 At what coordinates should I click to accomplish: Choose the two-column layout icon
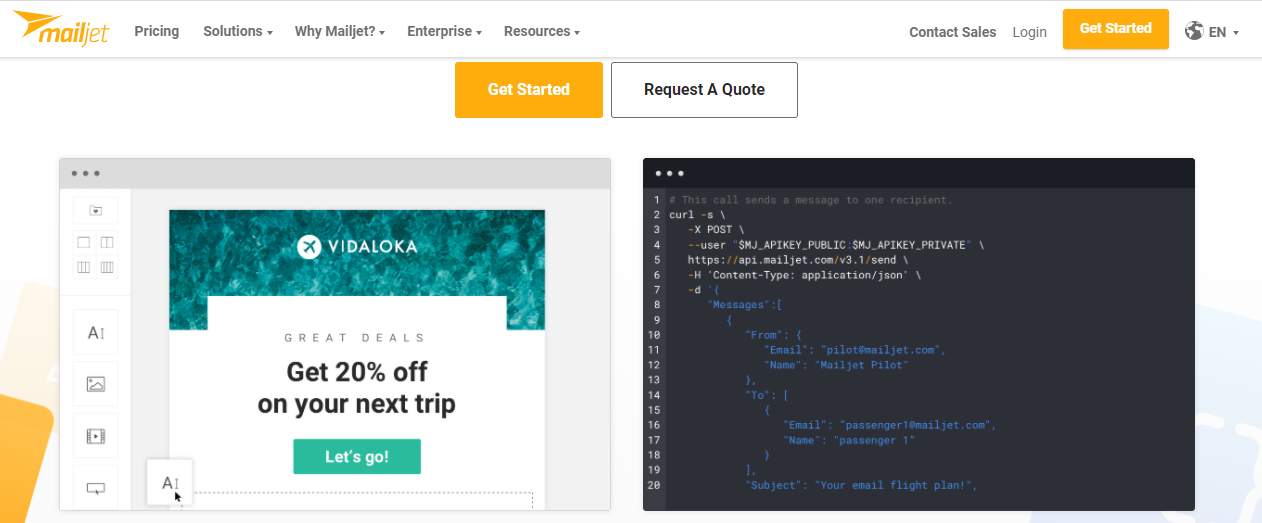click(x=107, y=243)
